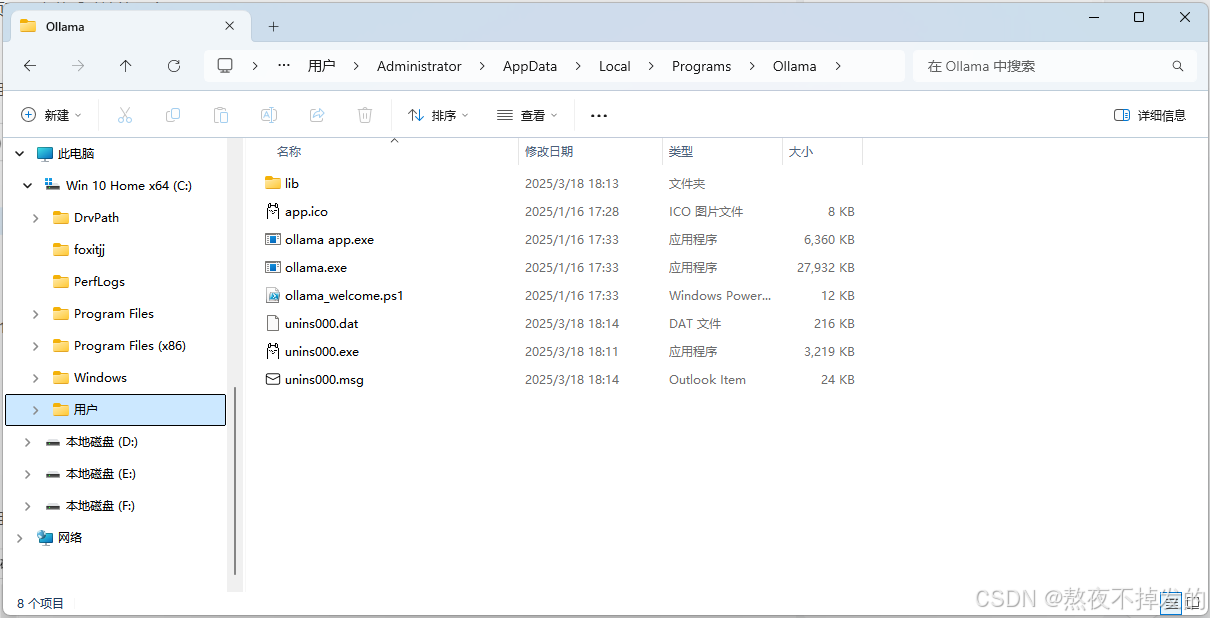Navigate to Programs in breadcrumb
1210x618 pixels.
click(701, 66)
